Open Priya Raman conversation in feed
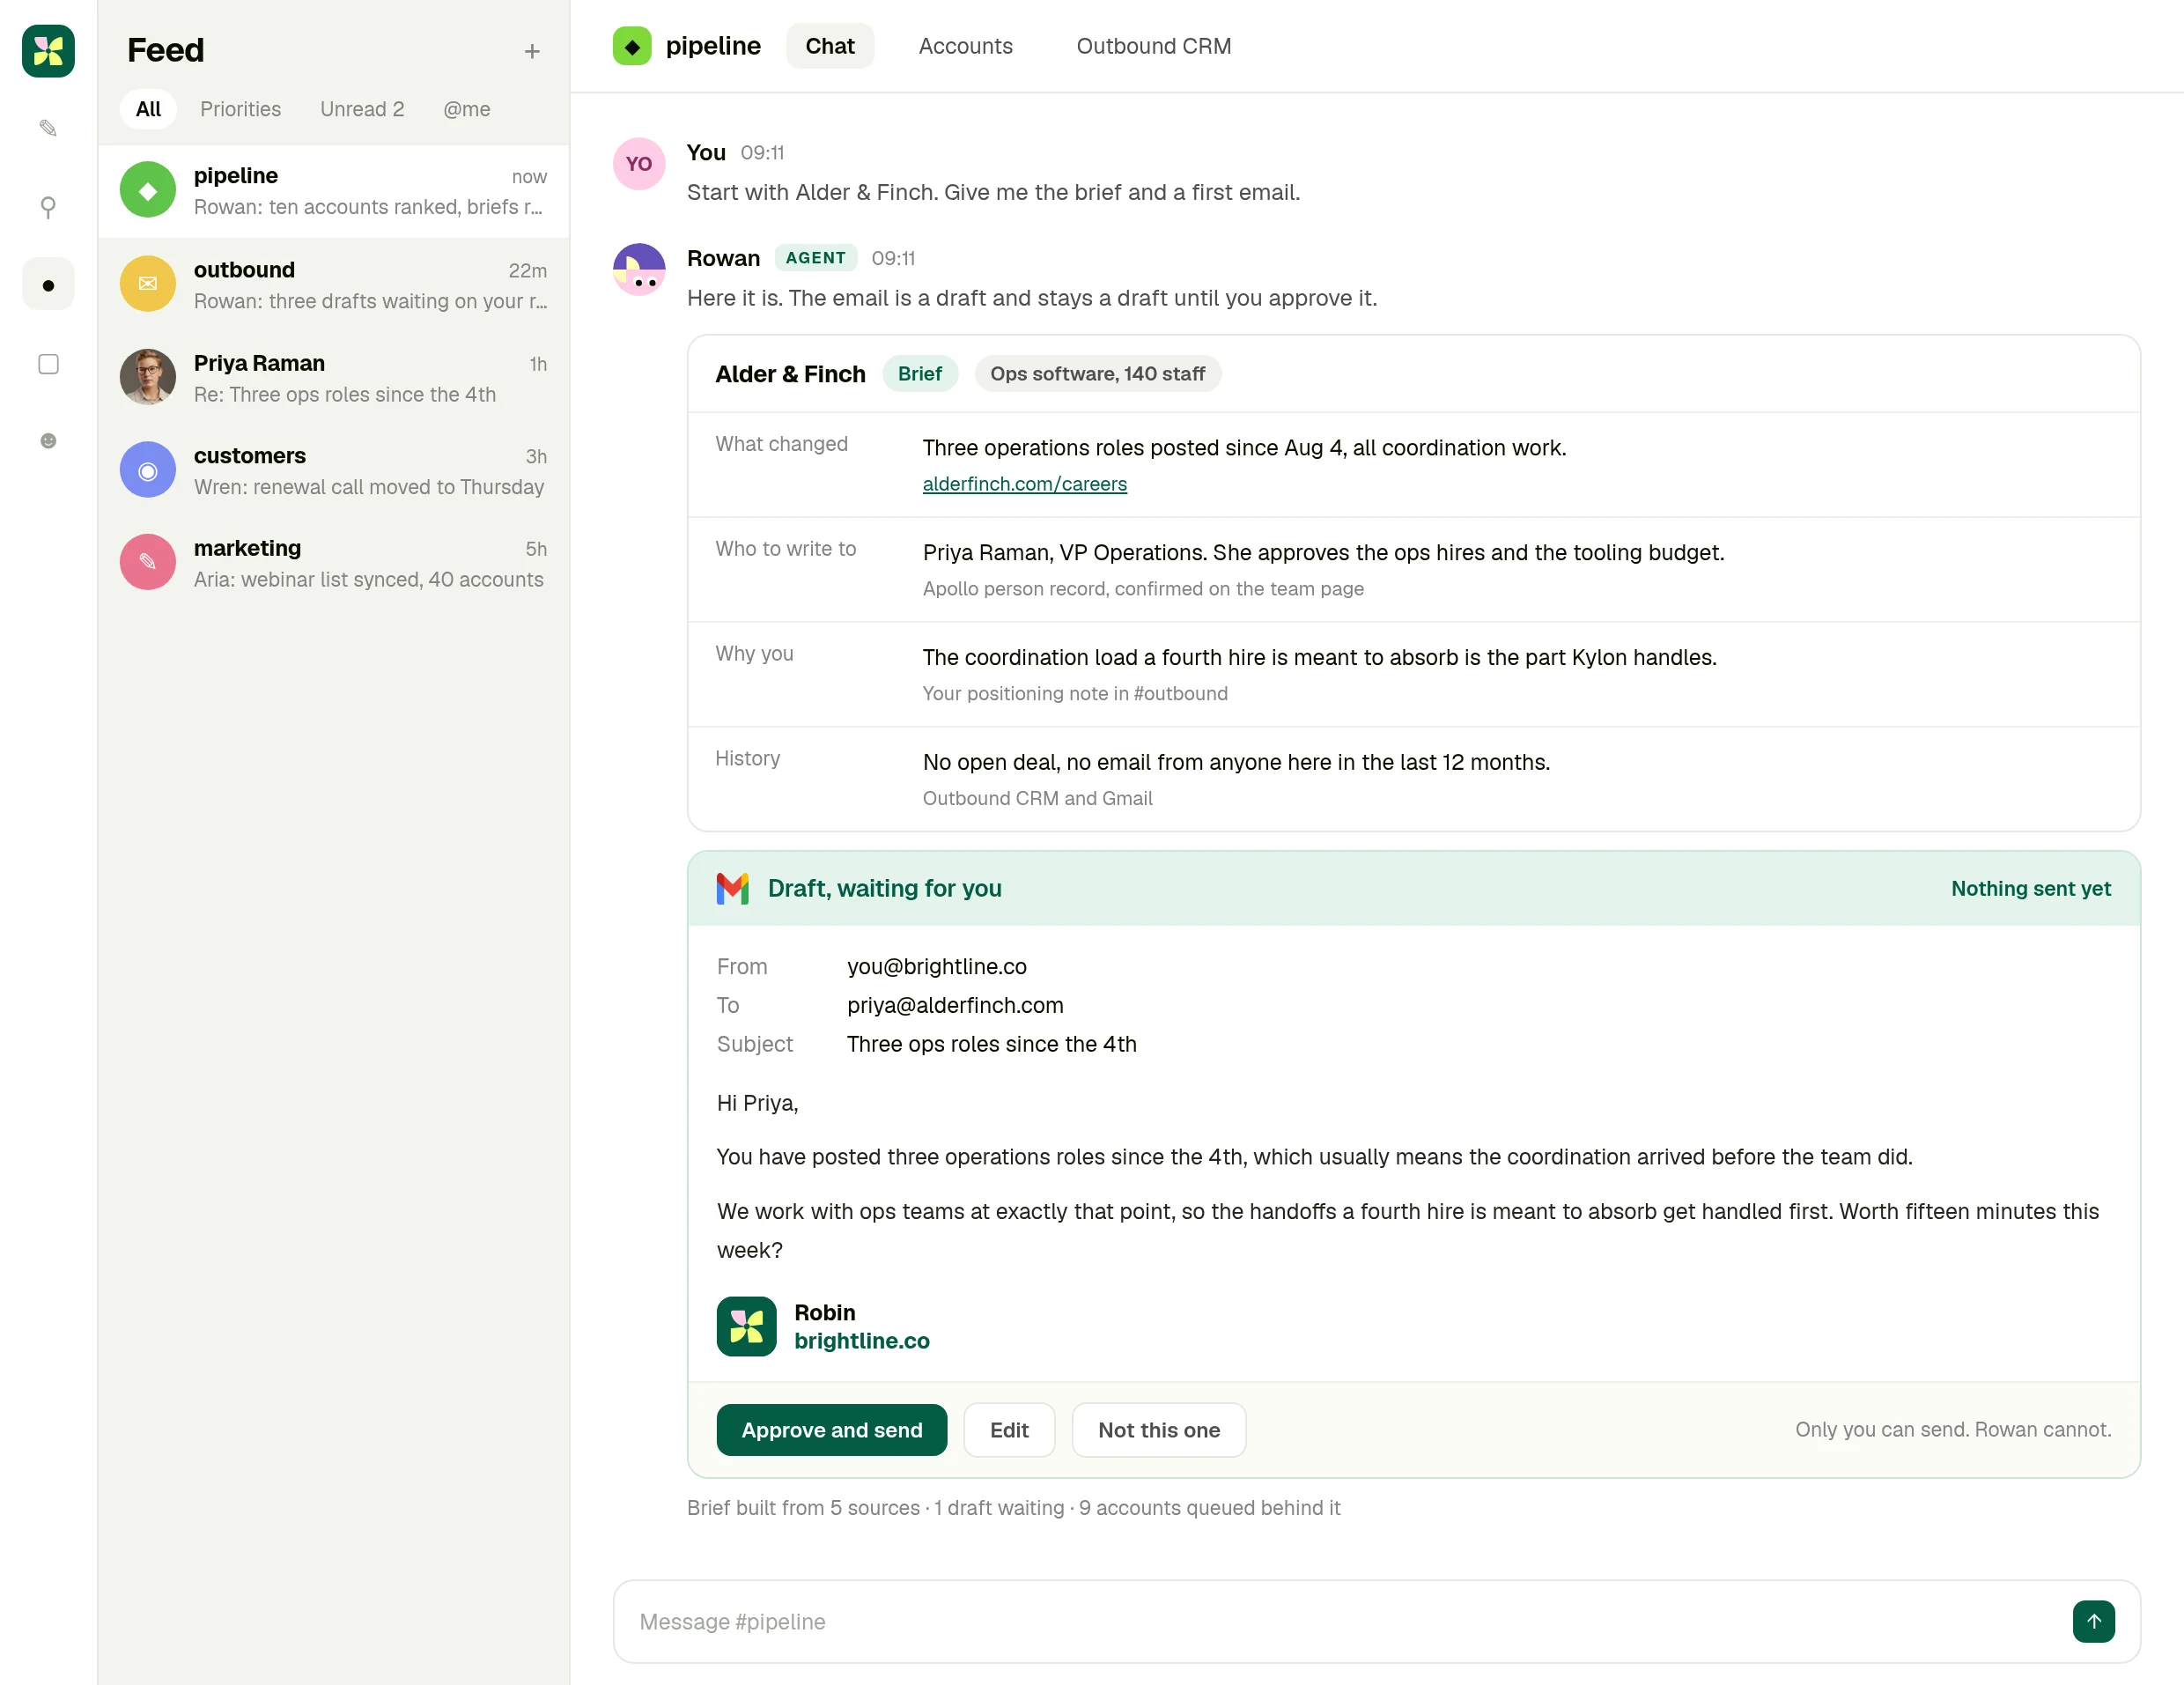The width and height of the screenshot is (2184, 1685). (x=334, y=378)
